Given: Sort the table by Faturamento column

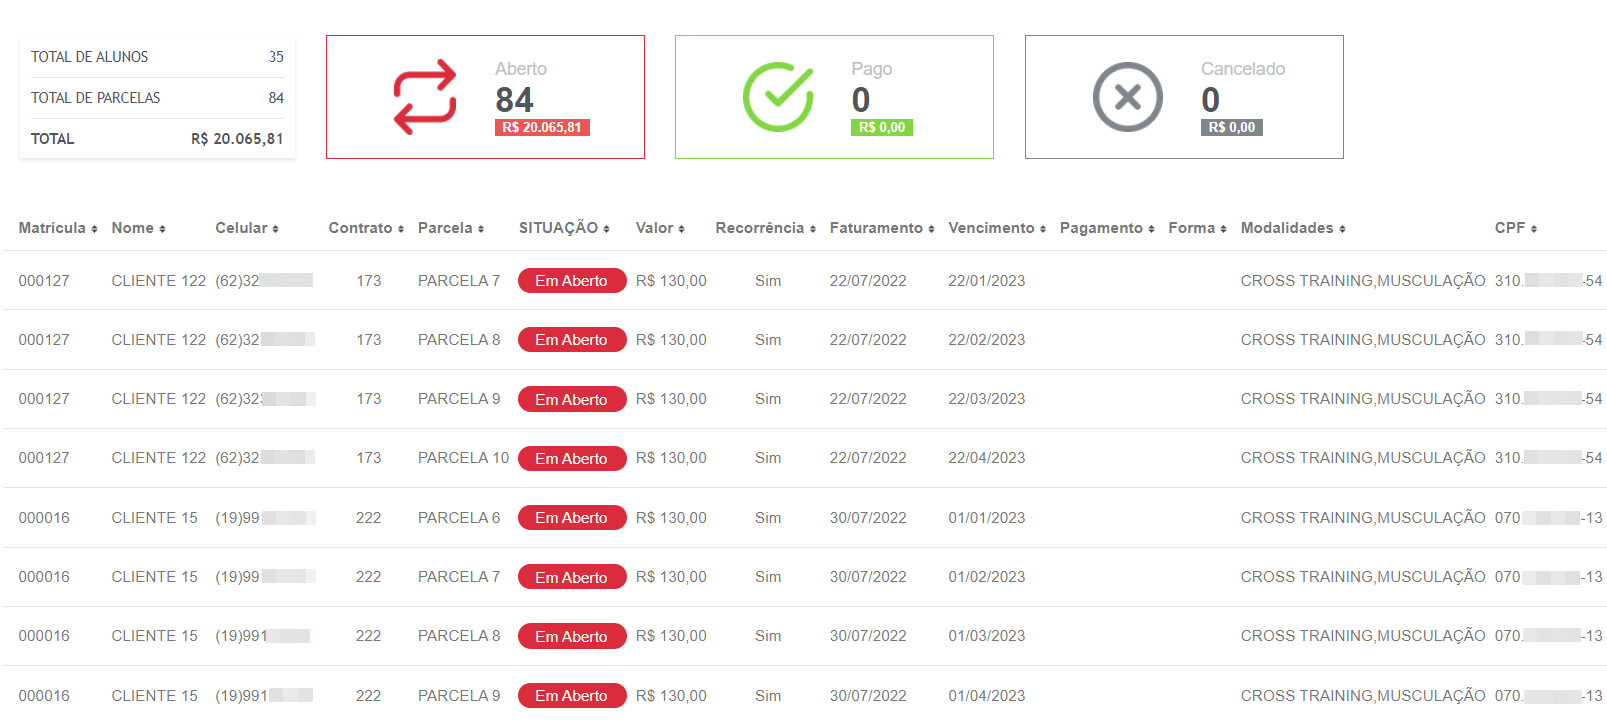Looking at the screenshot, I should click(882, 228).
